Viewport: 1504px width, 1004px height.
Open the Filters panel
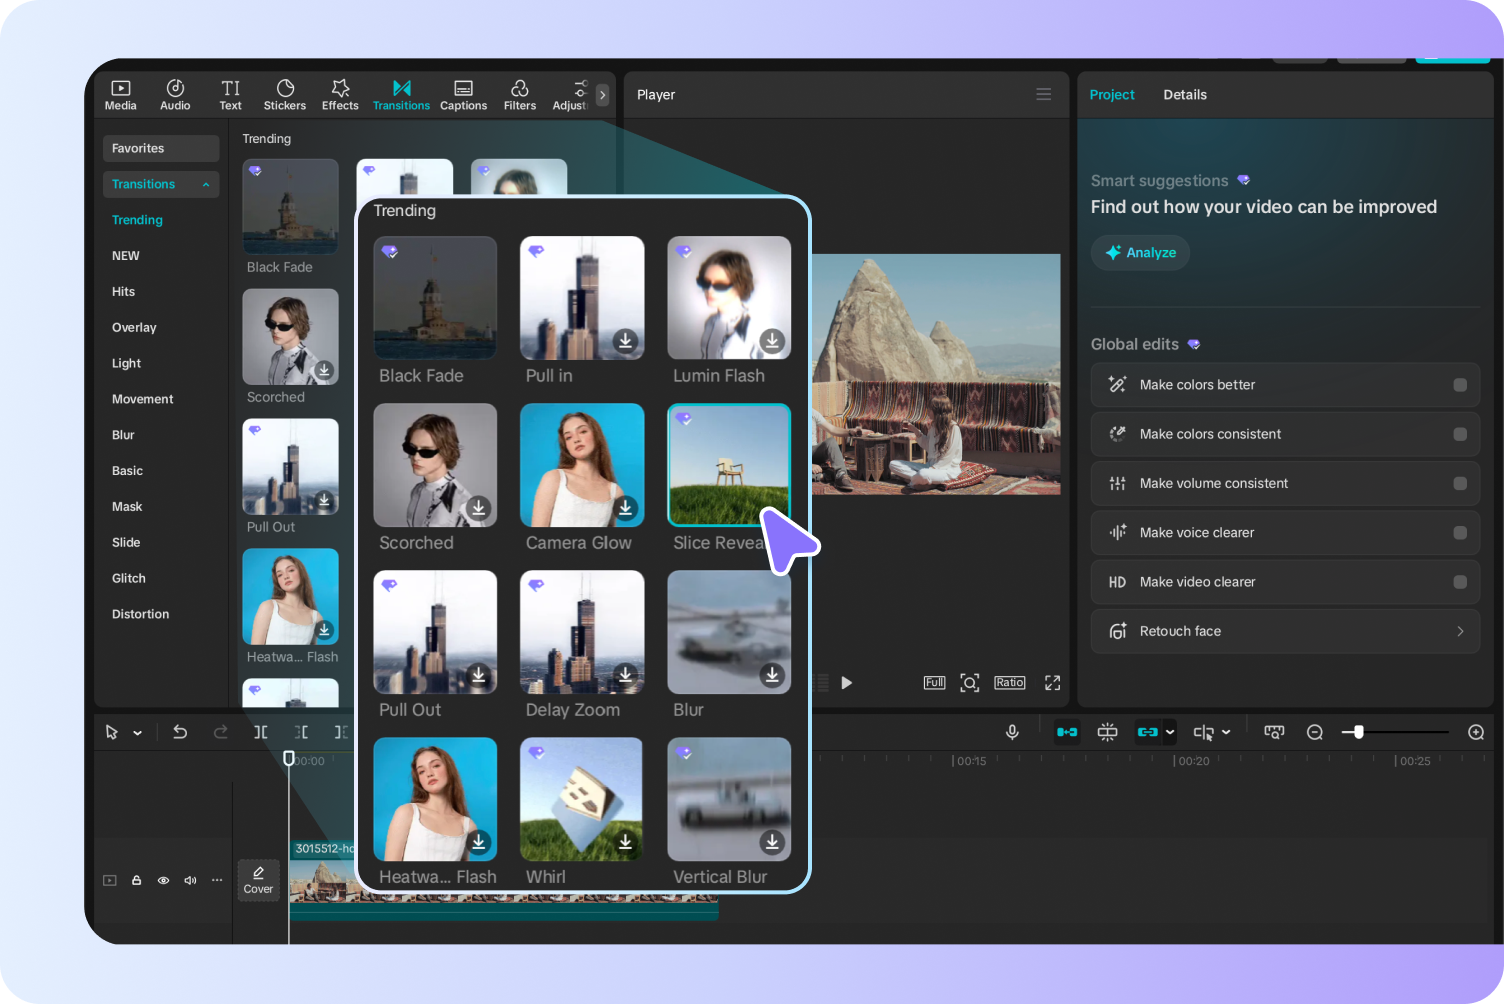[519, 94]
